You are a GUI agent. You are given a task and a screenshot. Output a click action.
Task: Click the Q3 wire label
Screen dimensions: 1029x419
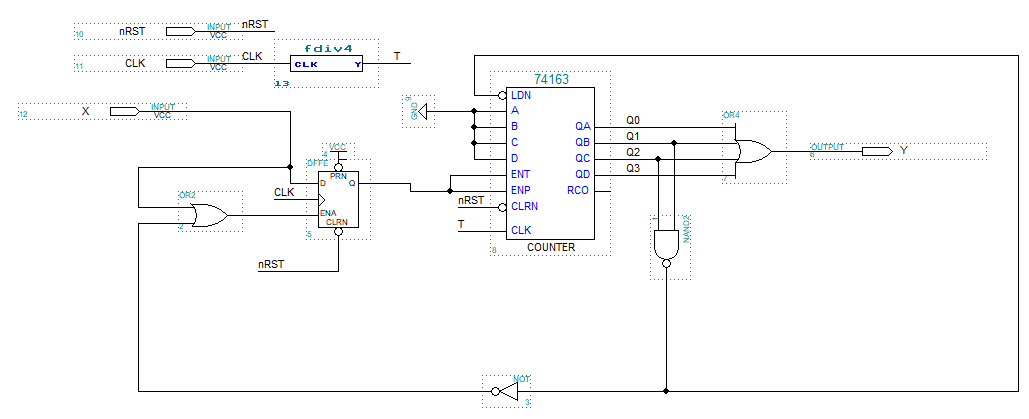click(633, 169)
